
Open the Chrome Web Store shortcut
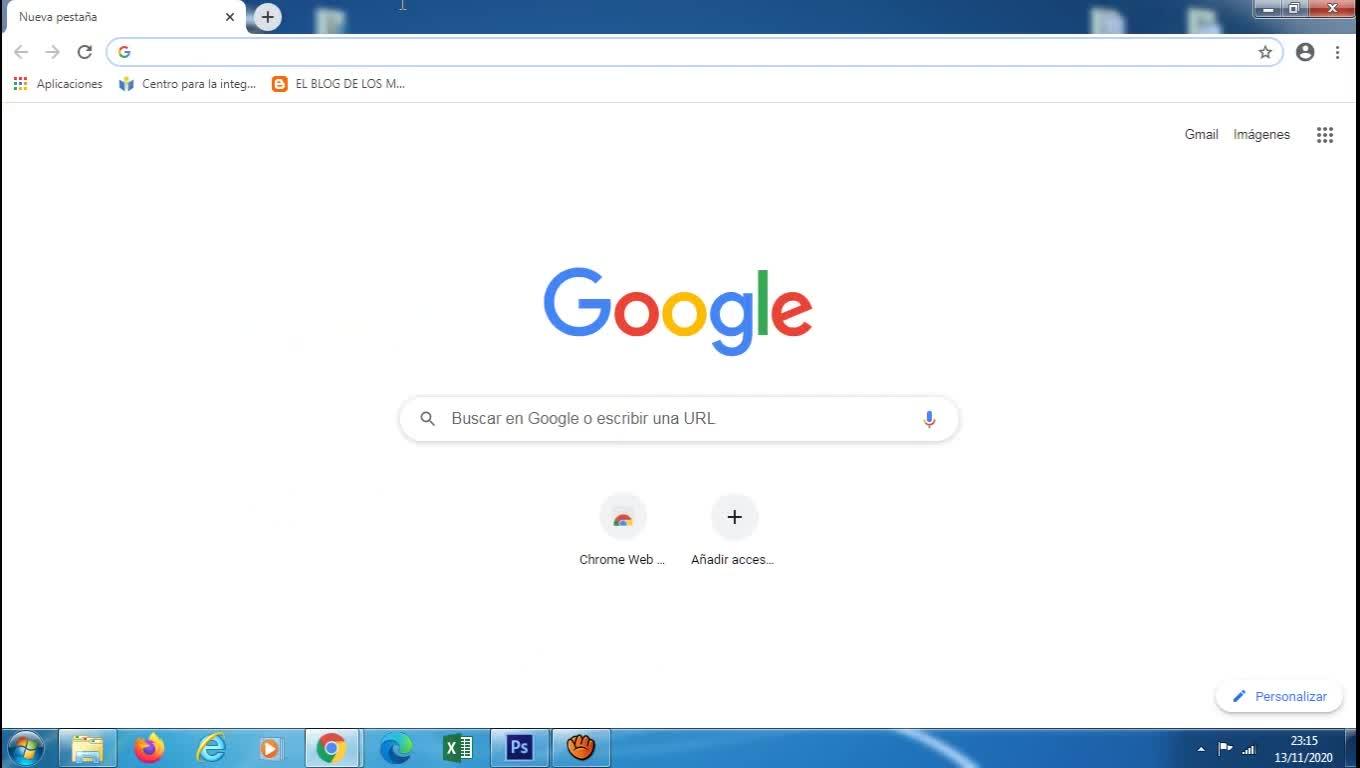tap(622, 530)
